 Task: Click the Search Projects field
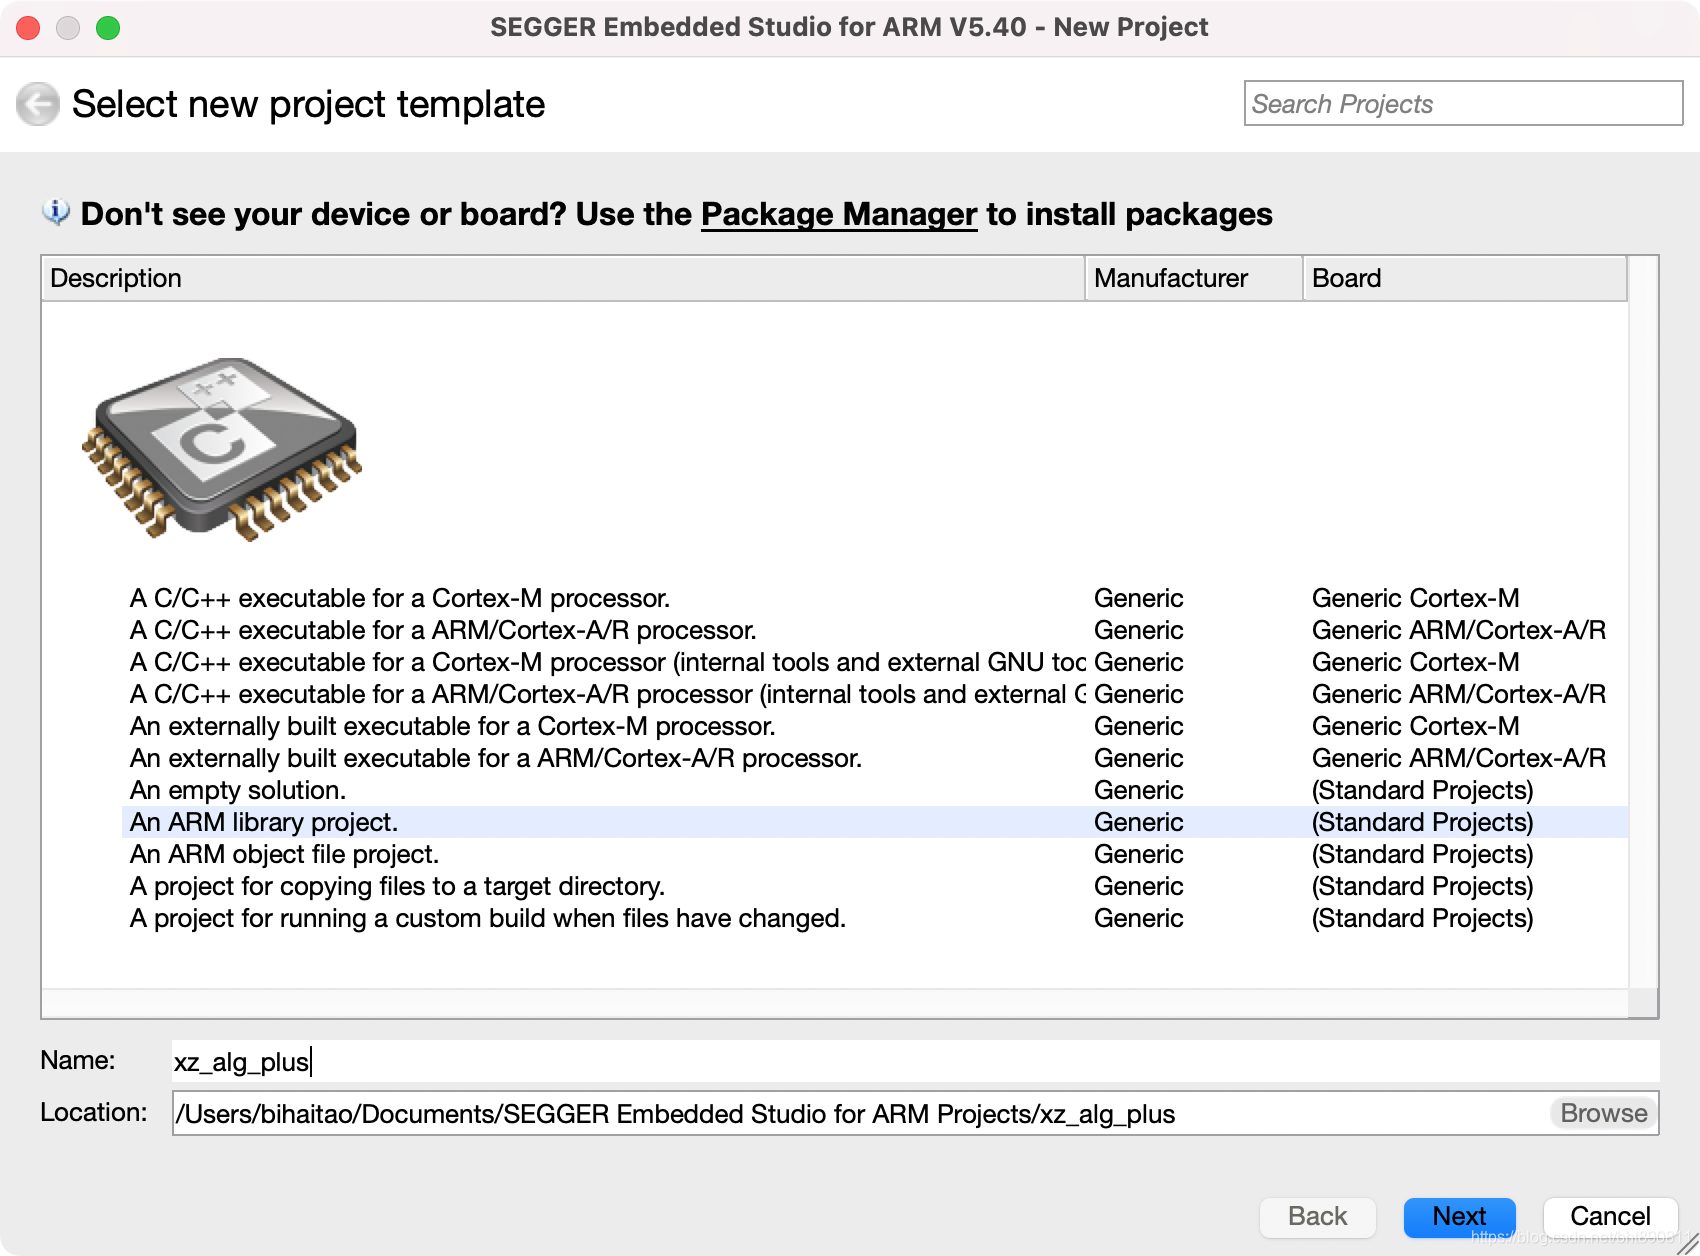tap(1462, 103)
